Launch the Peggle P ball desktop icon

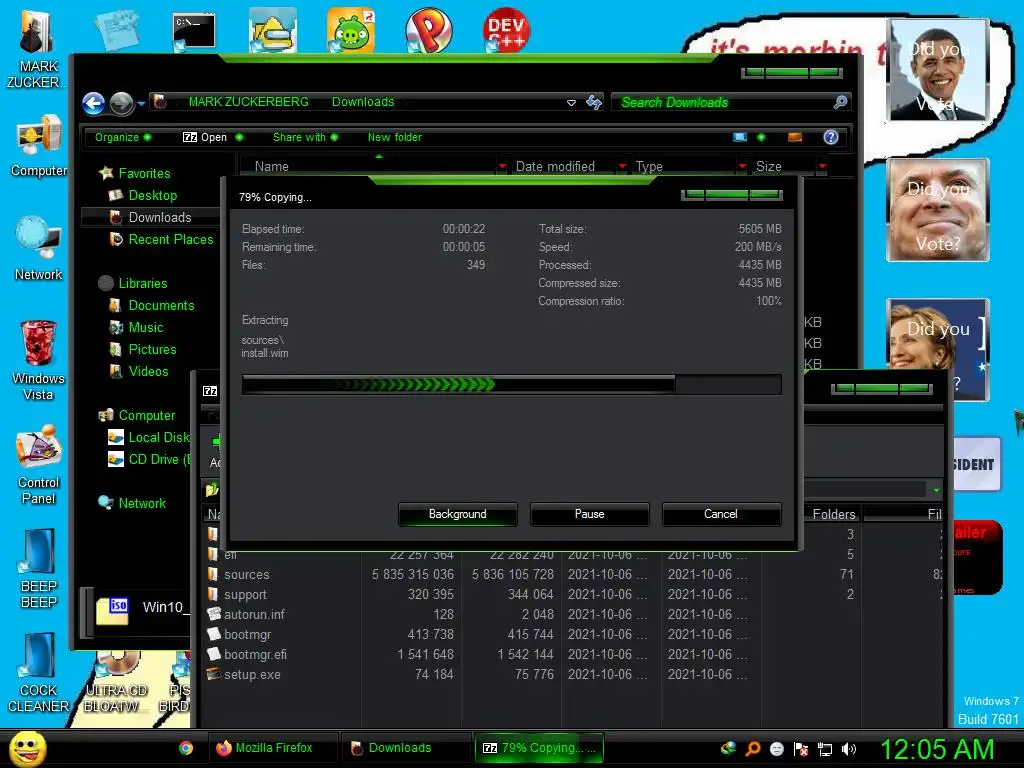click(428, 31)
